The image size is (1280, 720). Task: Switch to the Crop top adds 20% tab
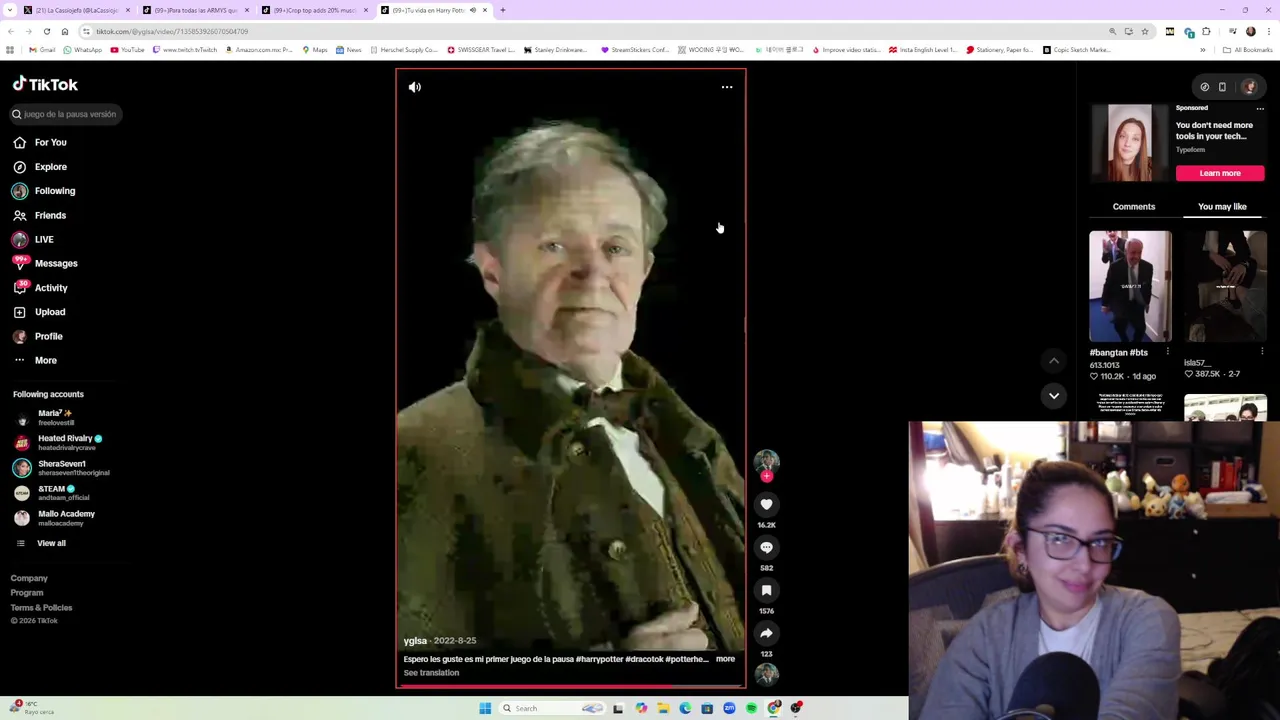click(313, 10)
